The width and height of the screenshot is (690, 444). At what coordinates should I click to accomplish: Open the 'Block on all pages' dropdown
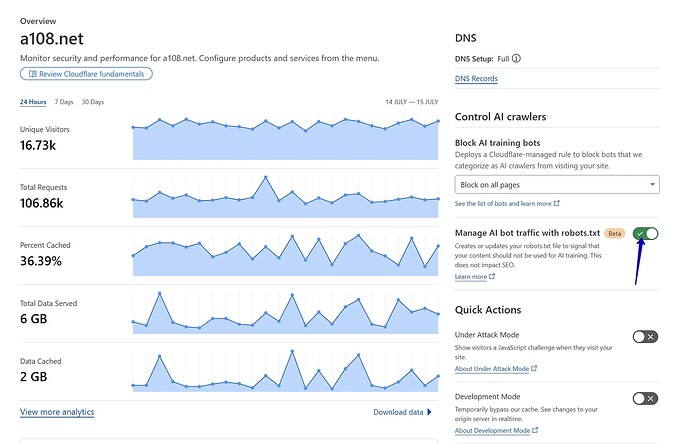[557, 185]
